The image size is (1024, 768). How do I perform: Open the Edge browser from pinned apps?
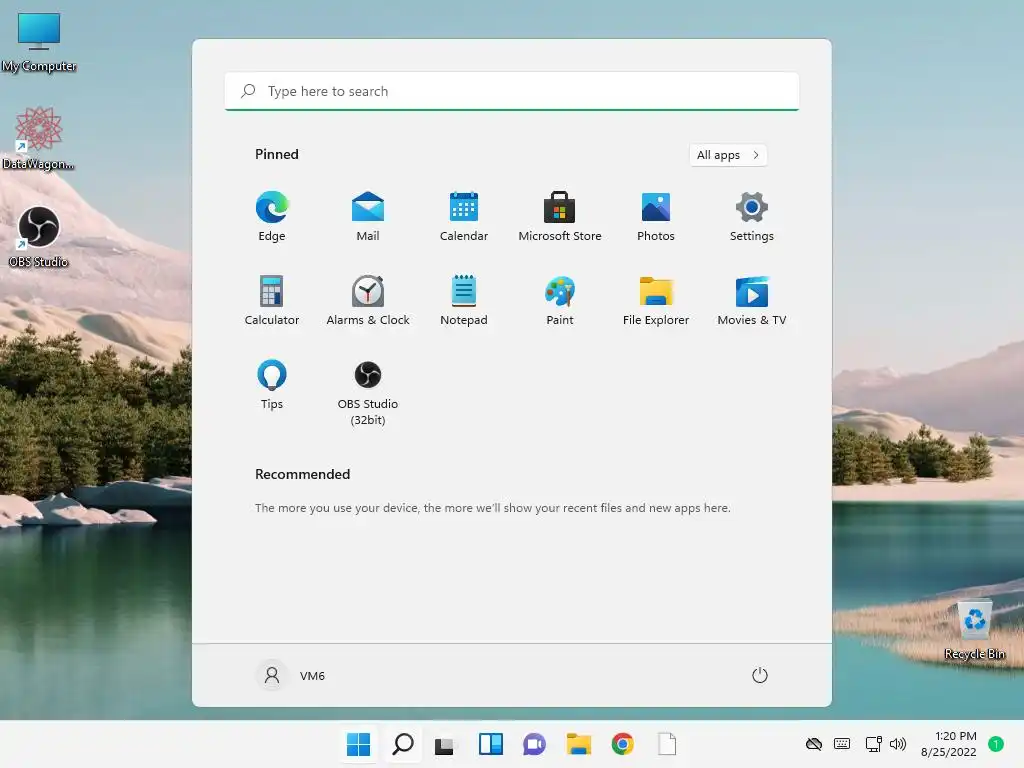click(x=272, y=216)
